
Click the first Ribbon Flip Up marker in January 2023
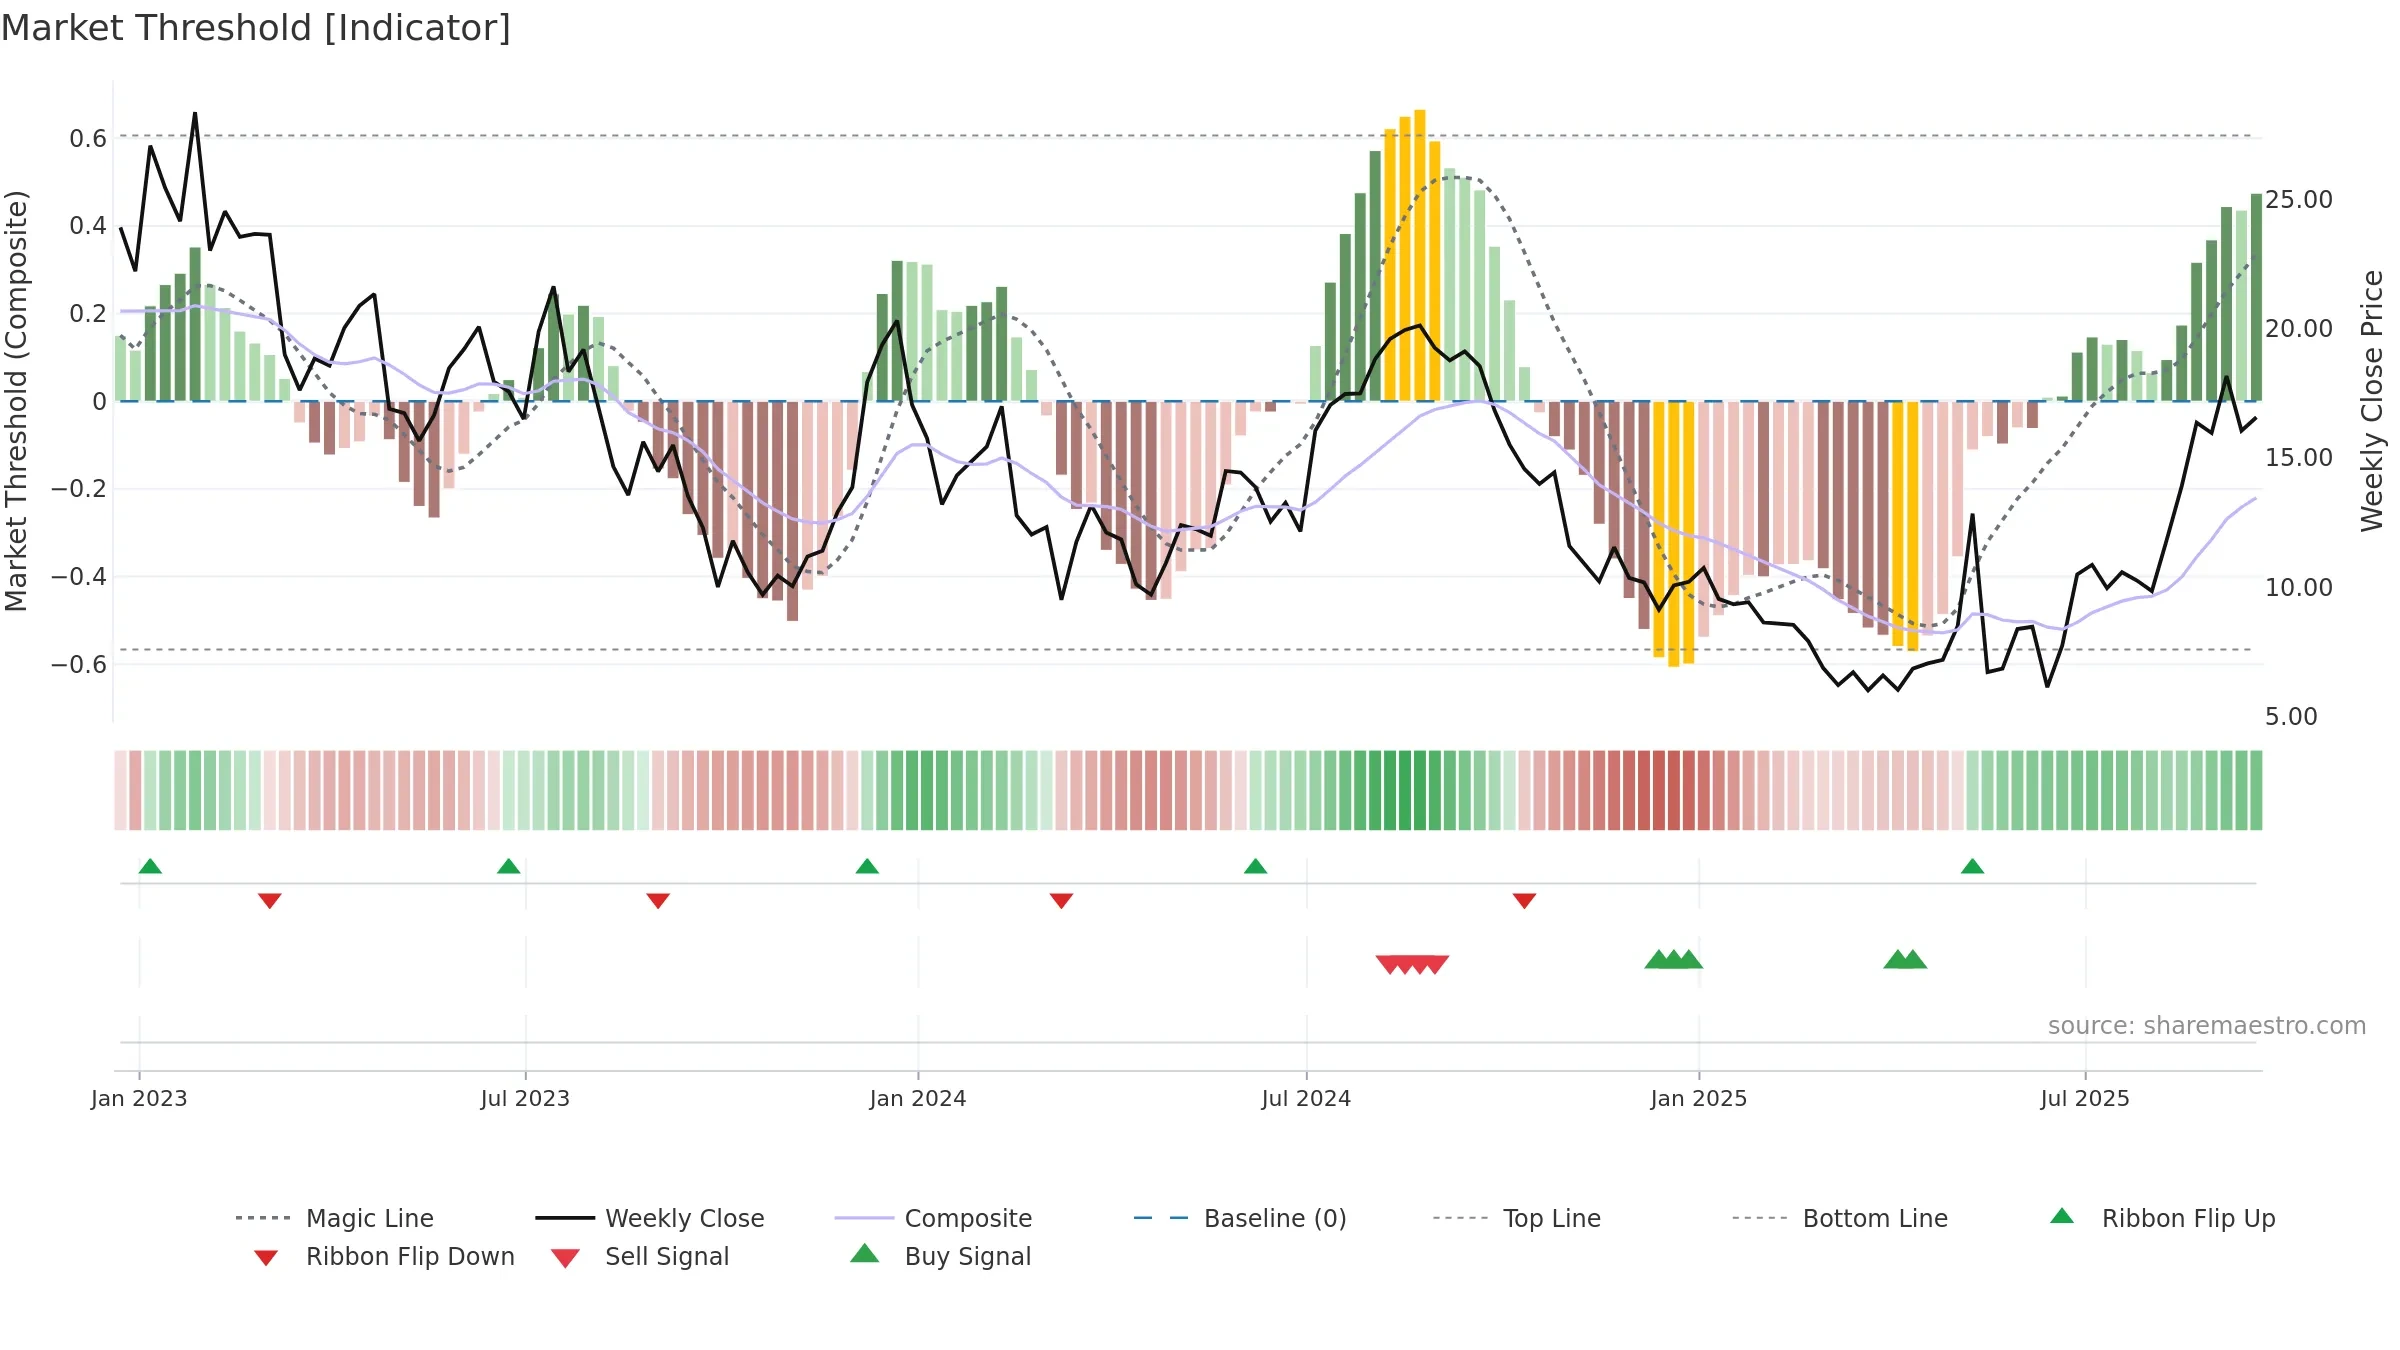tap(150, 866)
